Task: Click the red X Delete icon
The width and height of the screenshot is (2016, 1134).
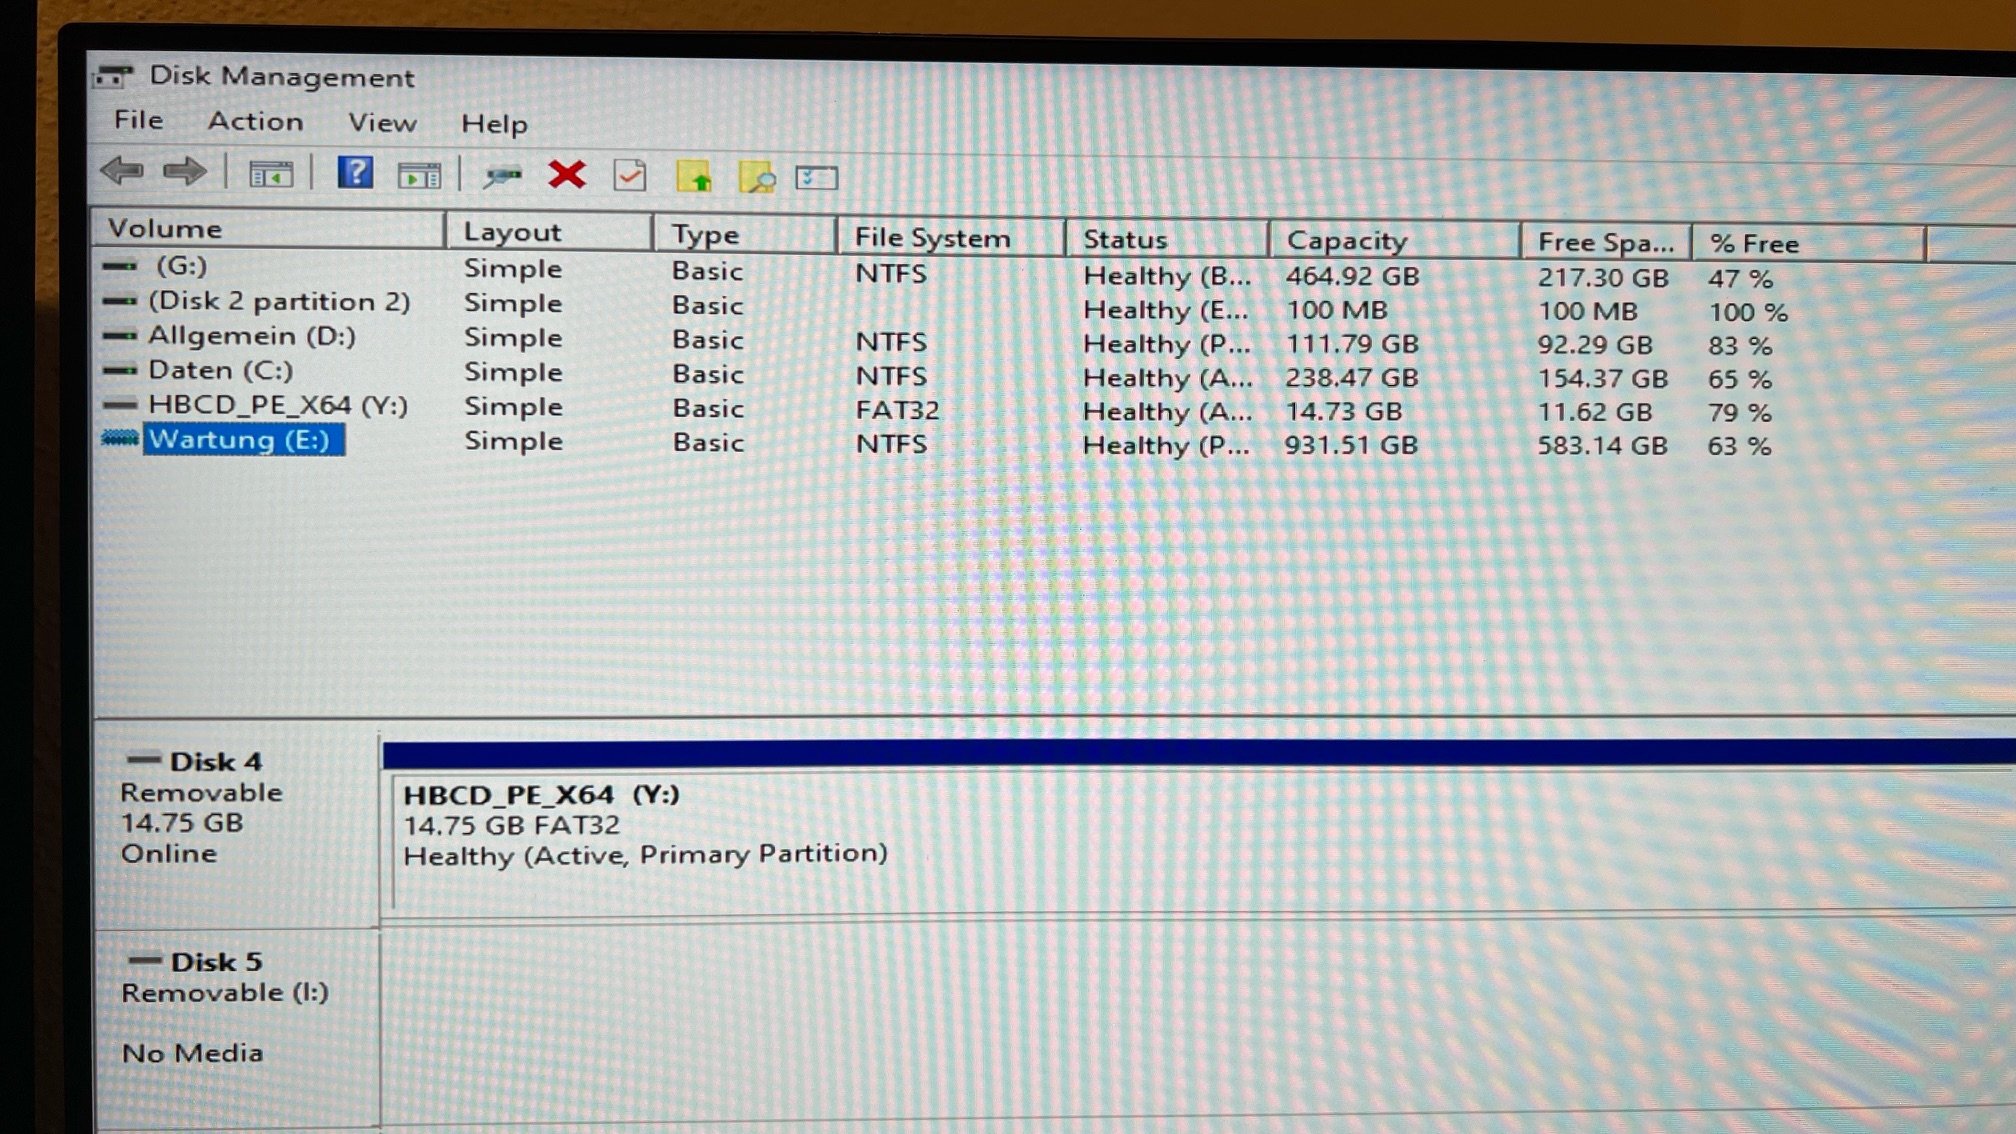Action: 567,175
